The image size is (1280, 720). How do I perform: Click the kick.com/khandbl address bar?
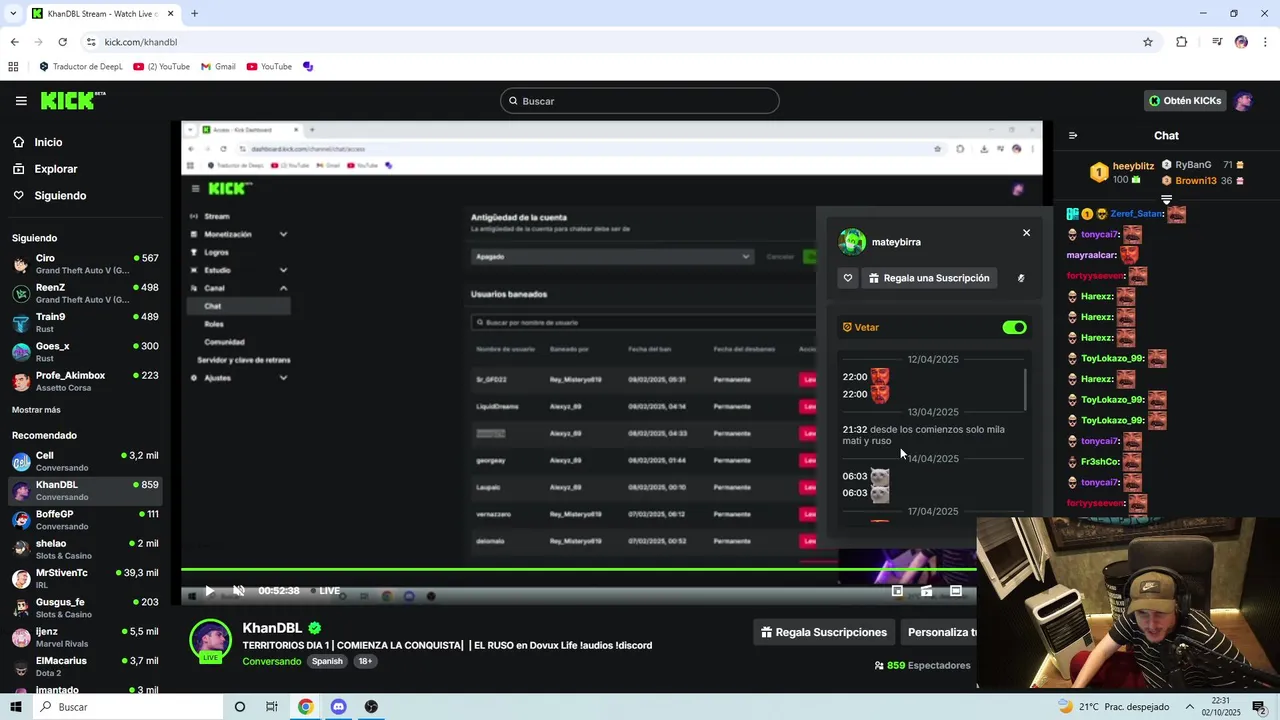pos(610,42)
